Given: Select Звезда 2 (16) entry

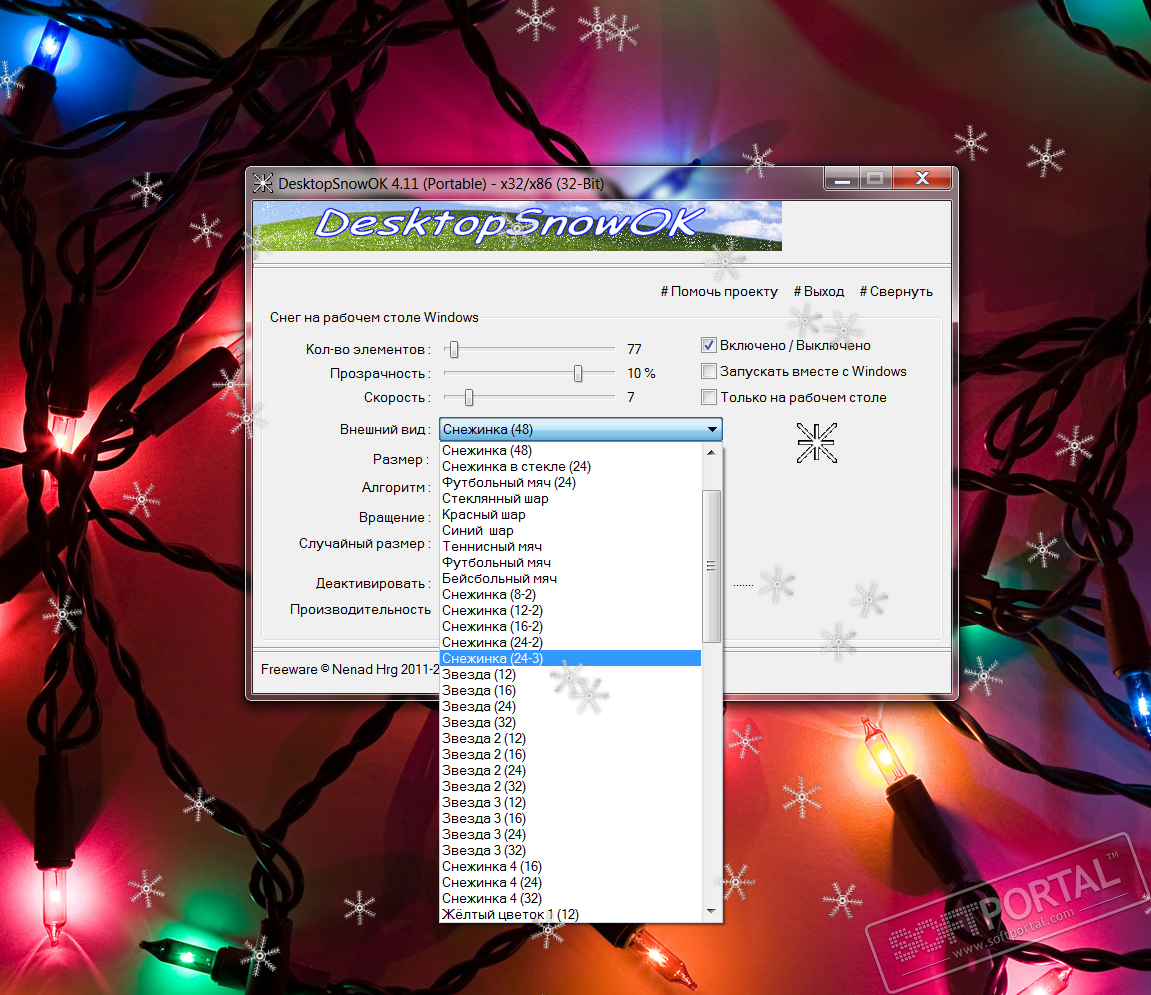Looking at the screenshot, I should click(x=570, y=755).
